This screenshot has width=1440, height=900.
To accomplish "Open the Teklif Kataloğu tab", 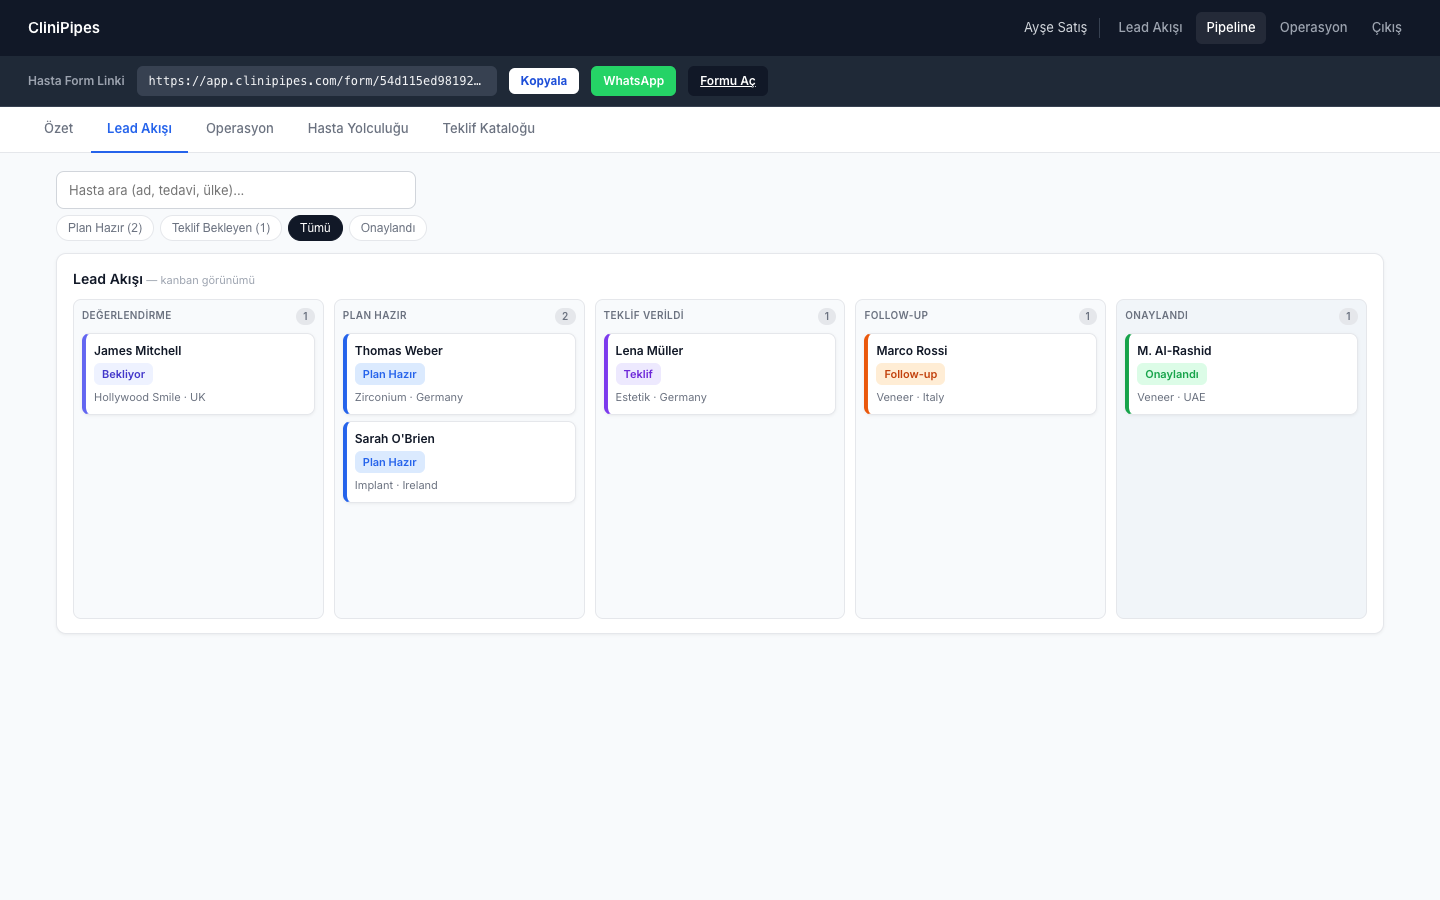I will [489, 129].
